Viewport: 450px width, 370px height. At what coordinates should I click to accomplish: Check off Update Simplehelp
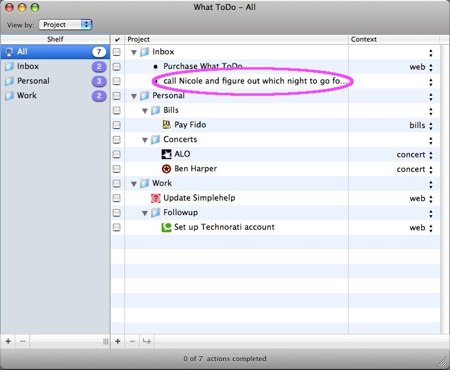click(x=117, y=198)
